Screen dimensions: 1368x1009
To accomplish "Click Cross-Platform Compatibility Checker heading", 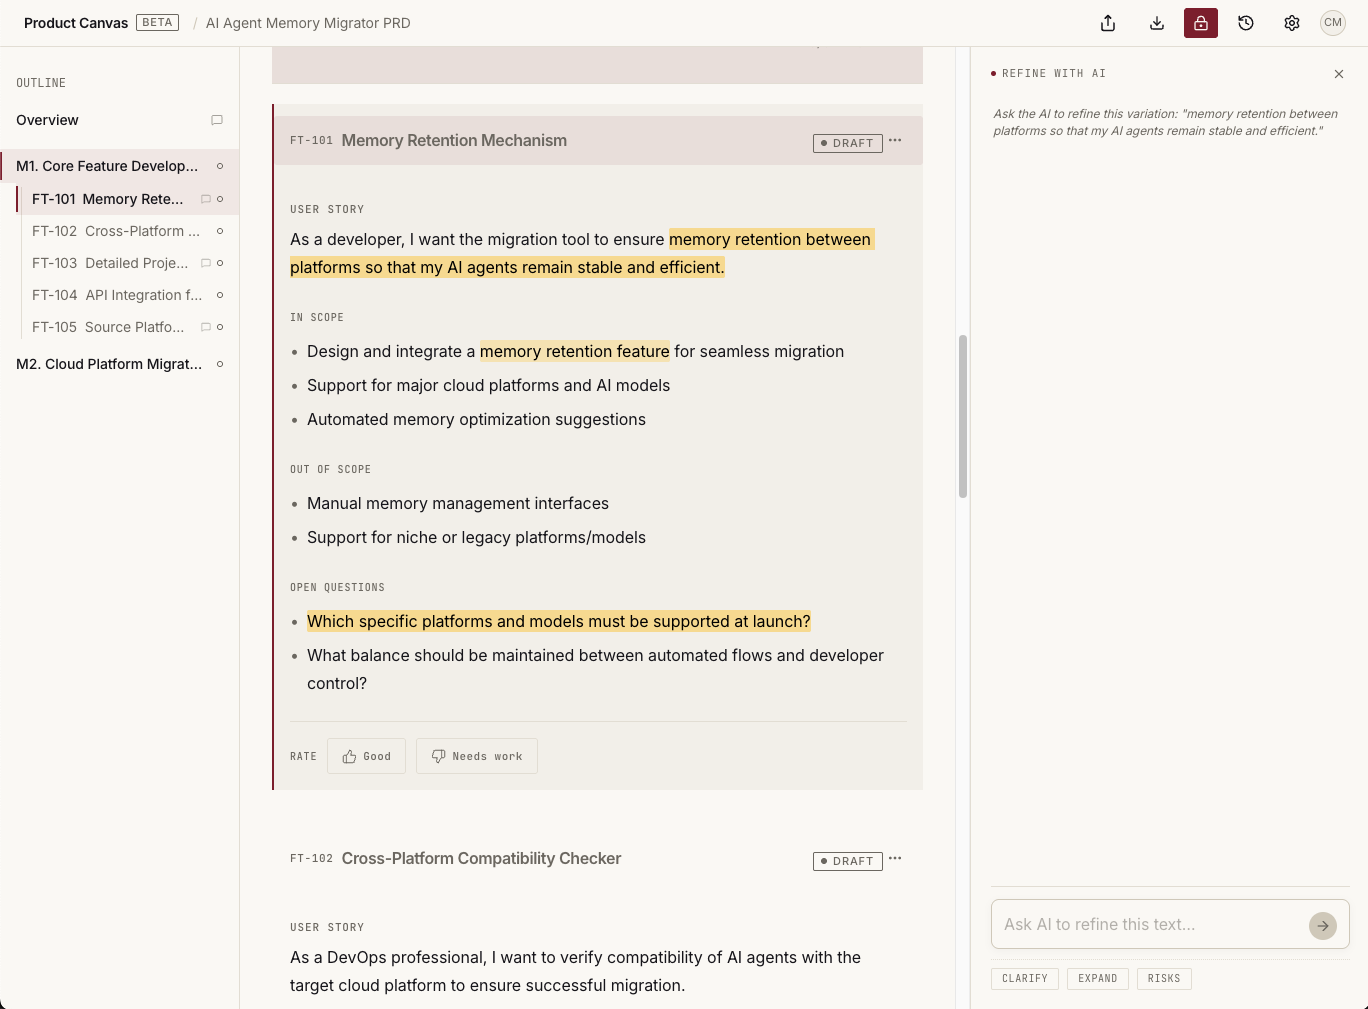I will pyautogui.click(x=481, y=859).
